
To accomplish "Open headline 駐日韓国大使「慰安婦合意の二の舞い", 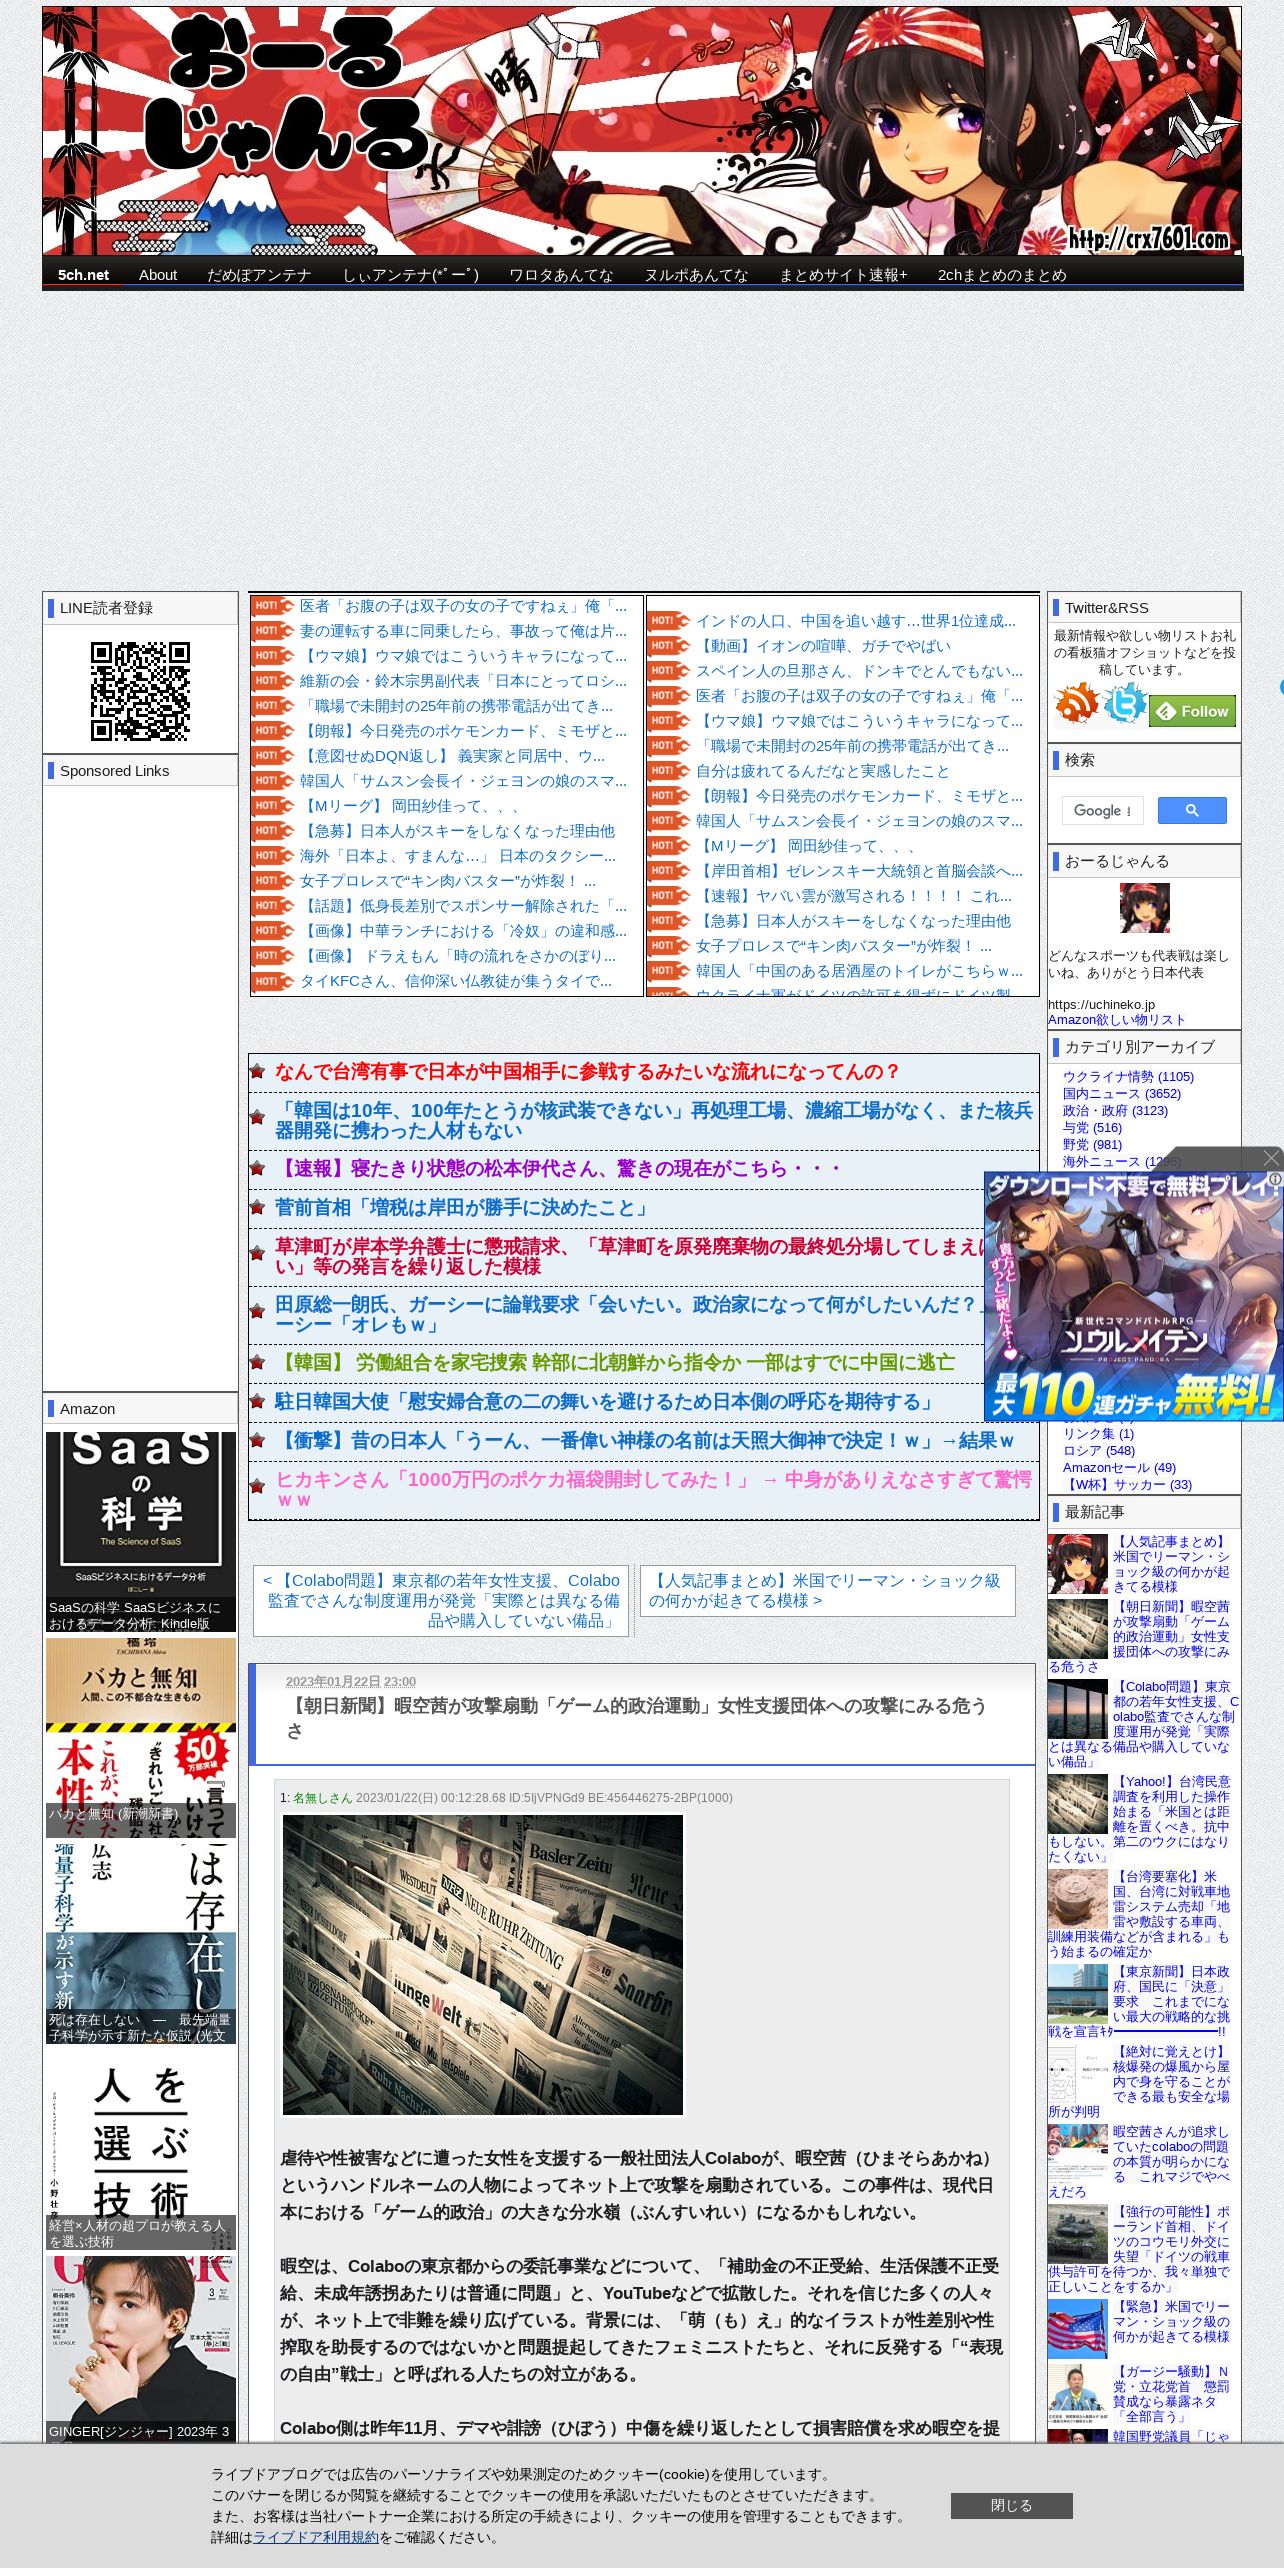I will (x=607, y=1402).
